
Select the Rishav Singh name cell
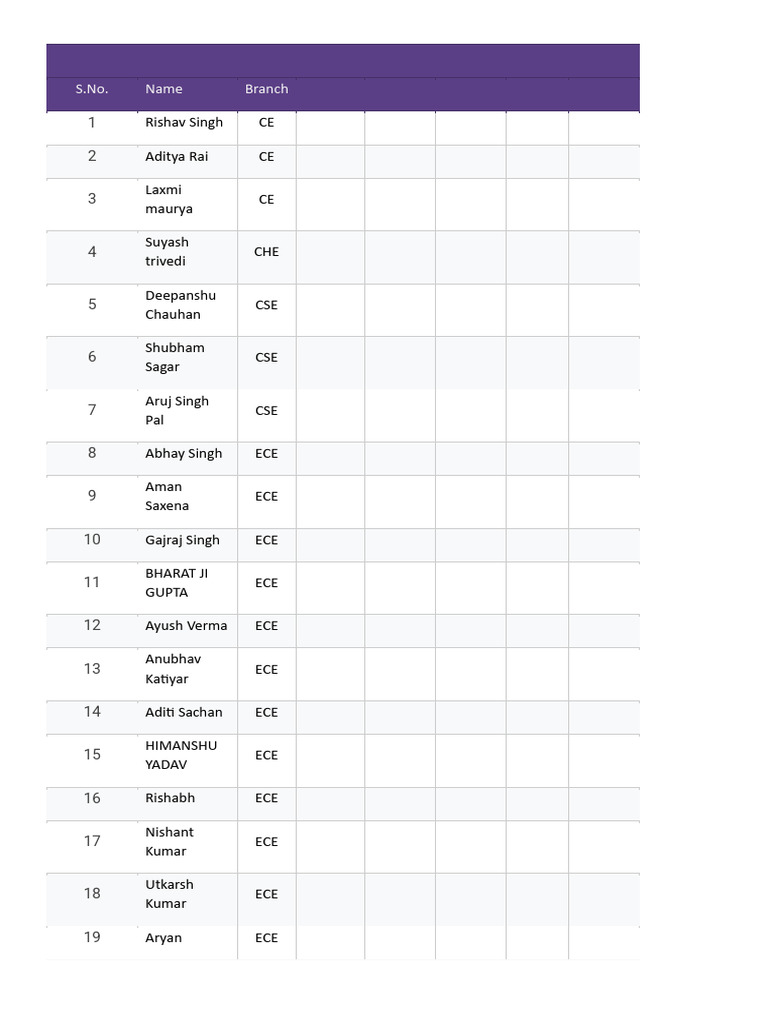(x=184, y=123)
